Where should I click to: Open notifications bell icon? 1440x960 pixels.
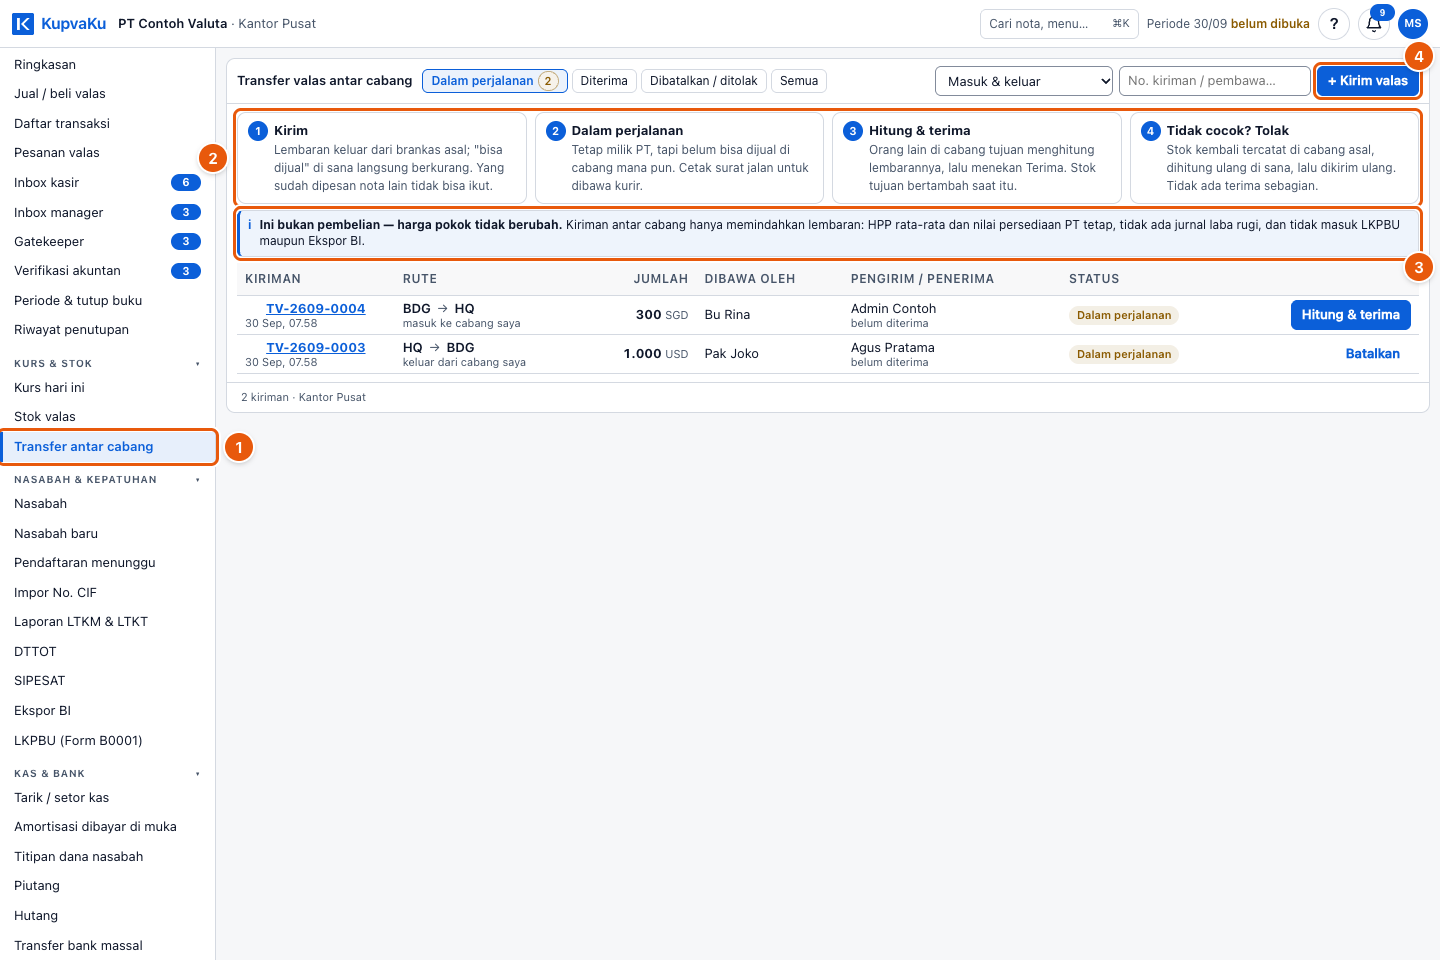pyautogui.click(x=1374, y=24)
